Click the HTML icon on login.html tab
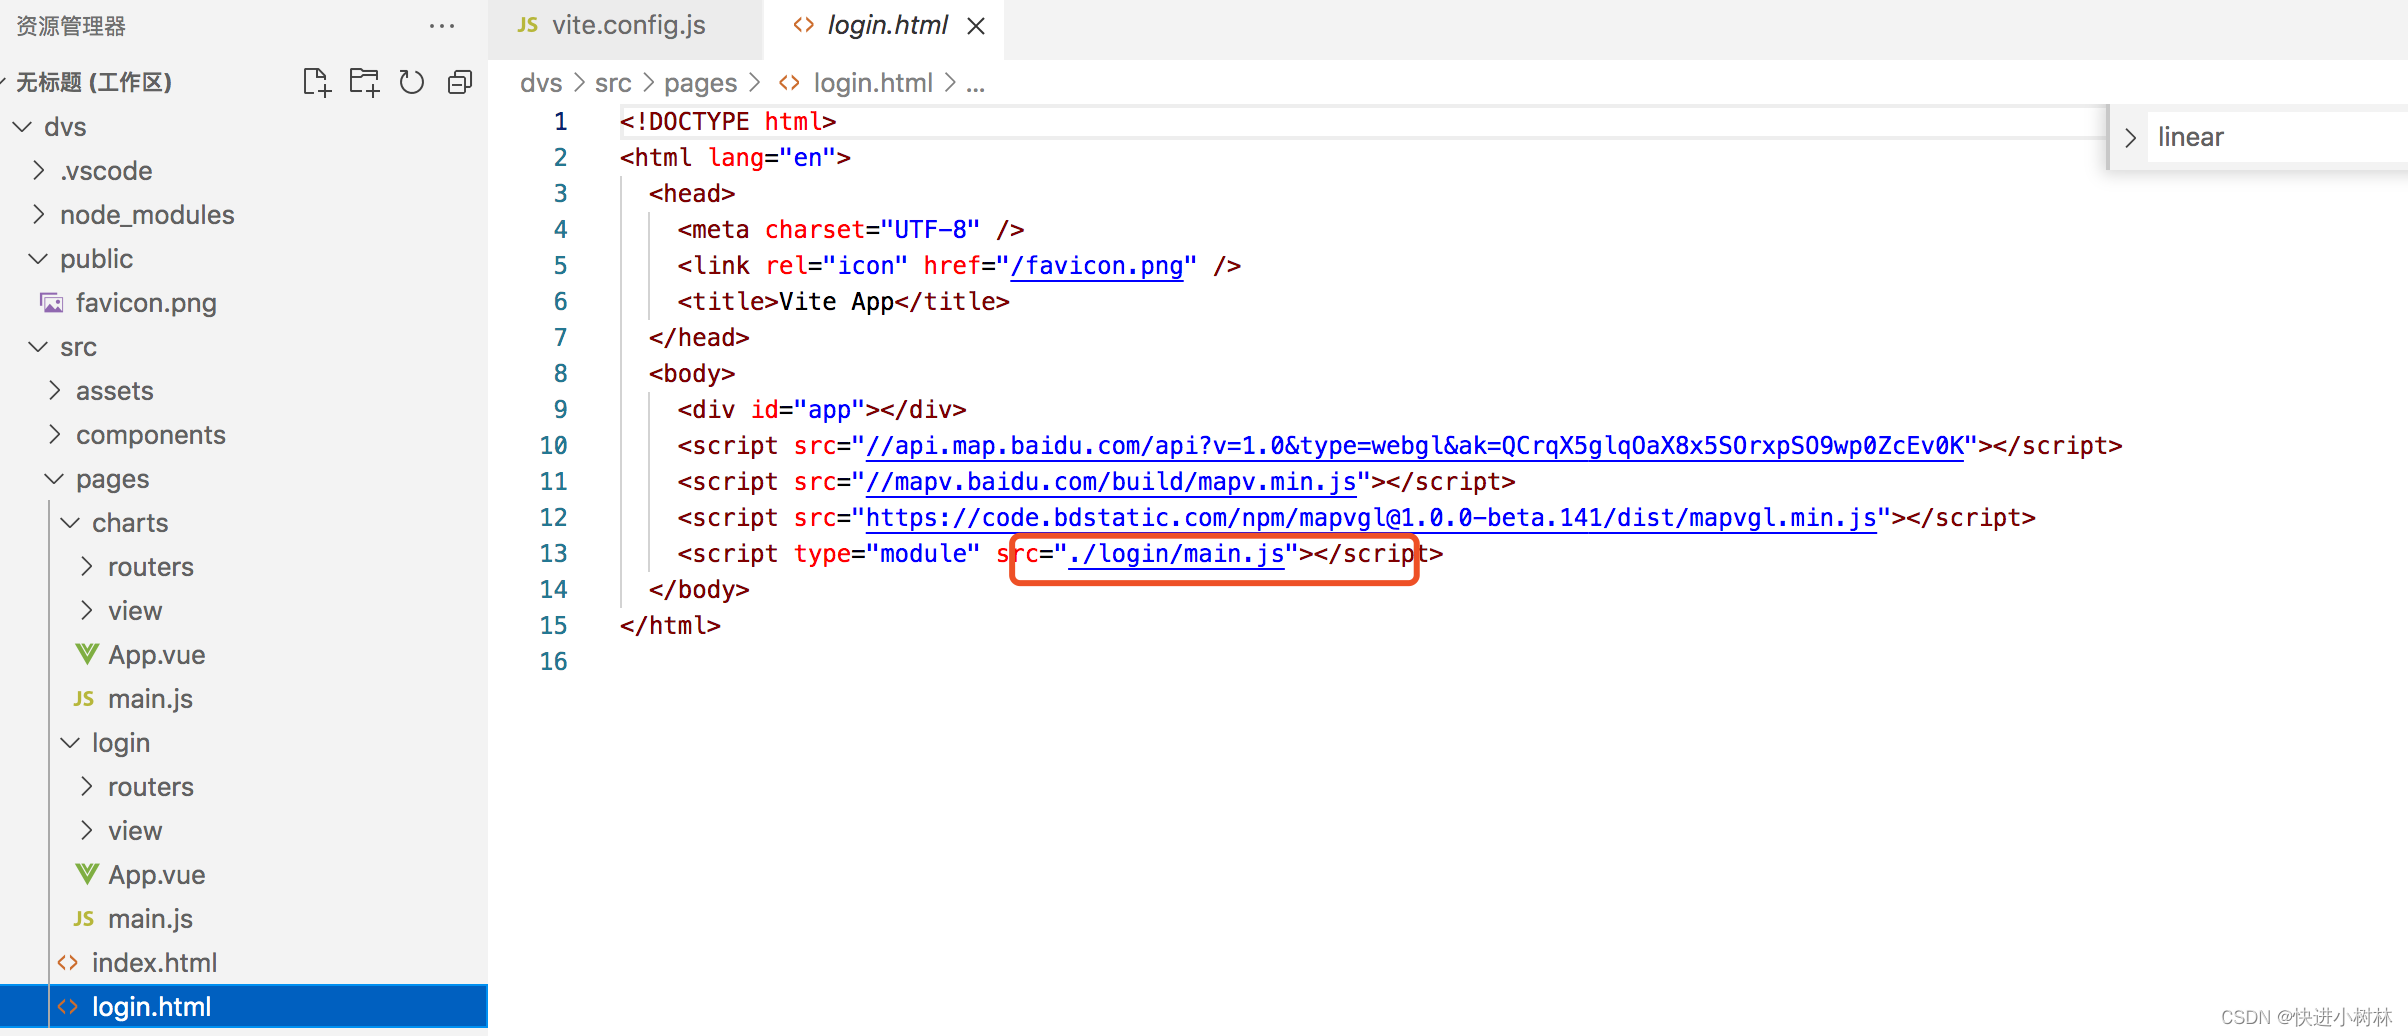This screenshot has width=2408, height=1036. pos(803,25)
